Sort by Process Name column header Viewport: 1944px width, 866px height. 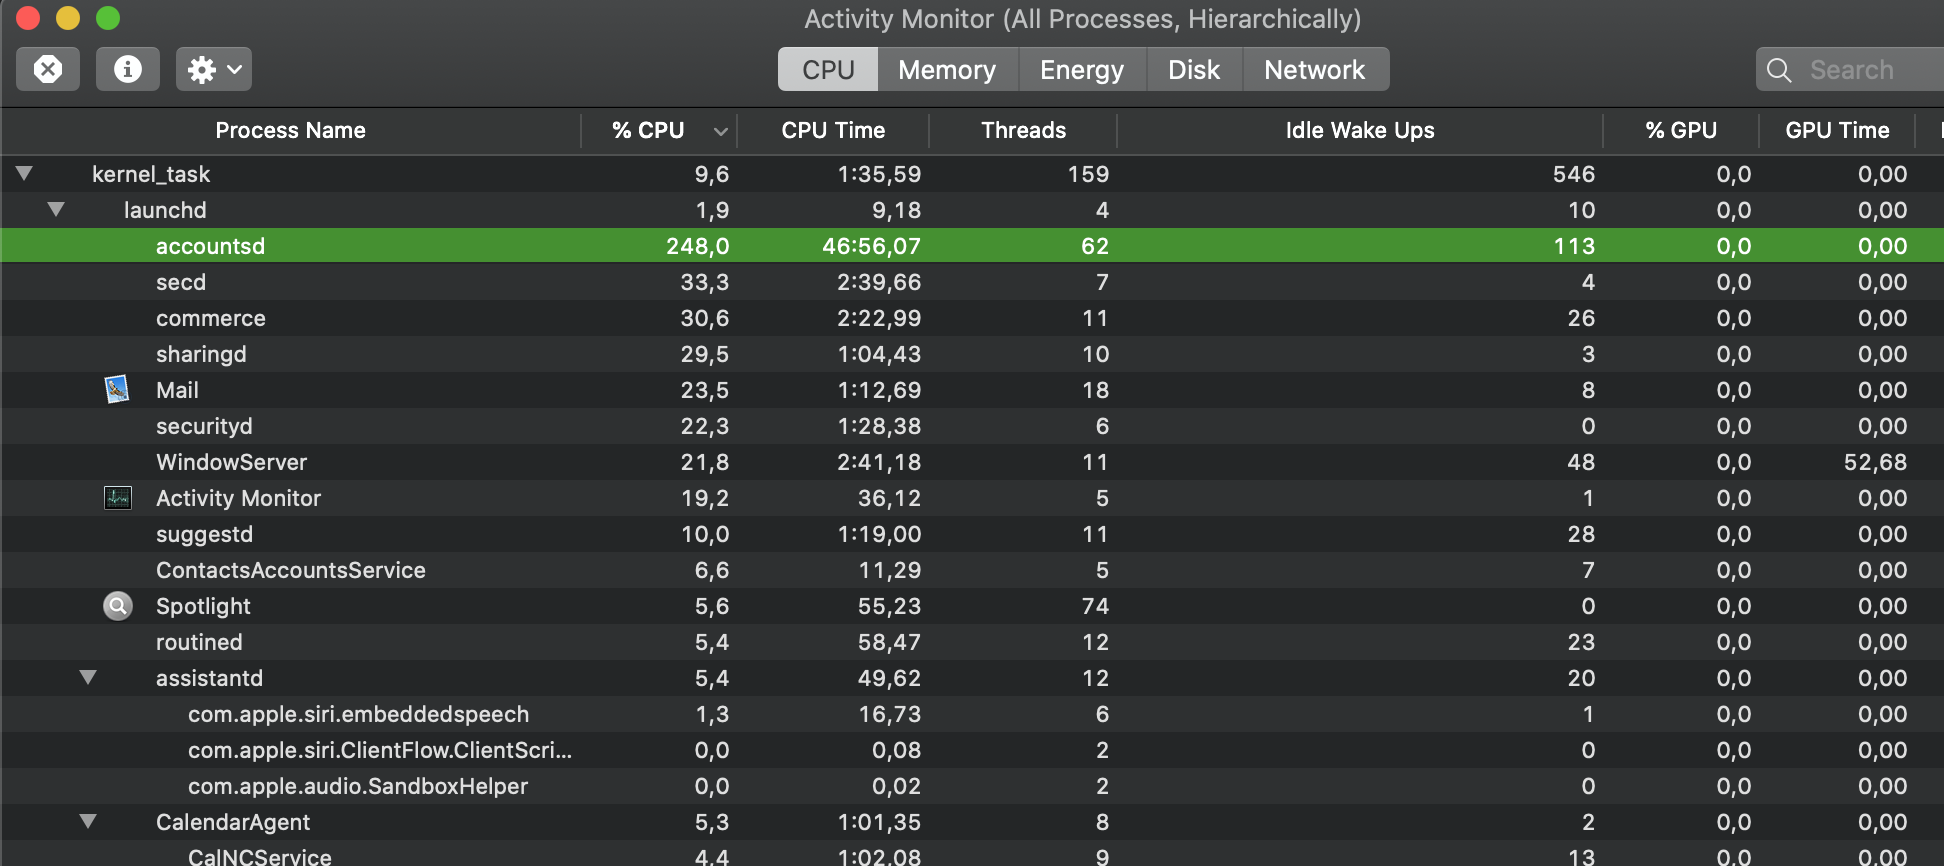pos(290,130)
